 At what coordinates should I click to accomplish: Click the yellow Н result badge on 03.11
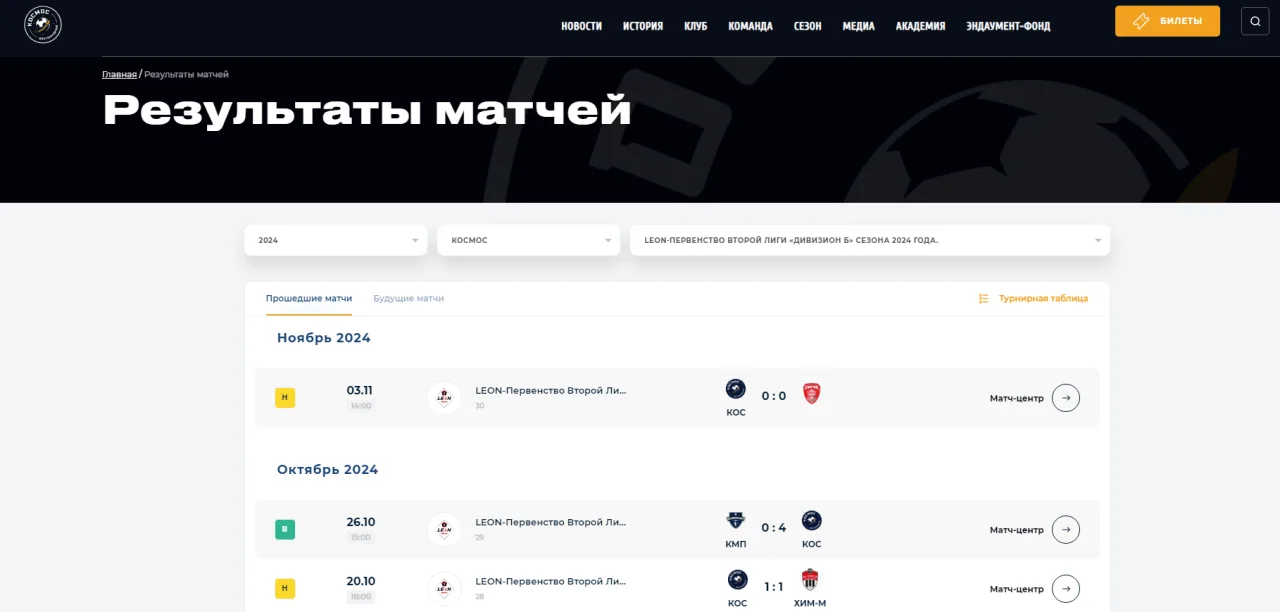point(285,398)
